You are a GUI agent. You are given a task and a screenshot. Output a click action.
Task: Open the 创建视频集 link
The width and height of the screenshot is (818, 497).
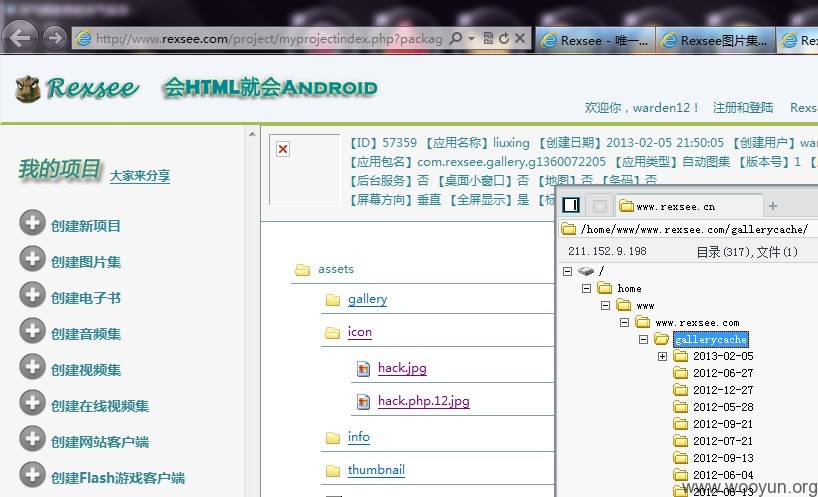click(x=86, y=370)
